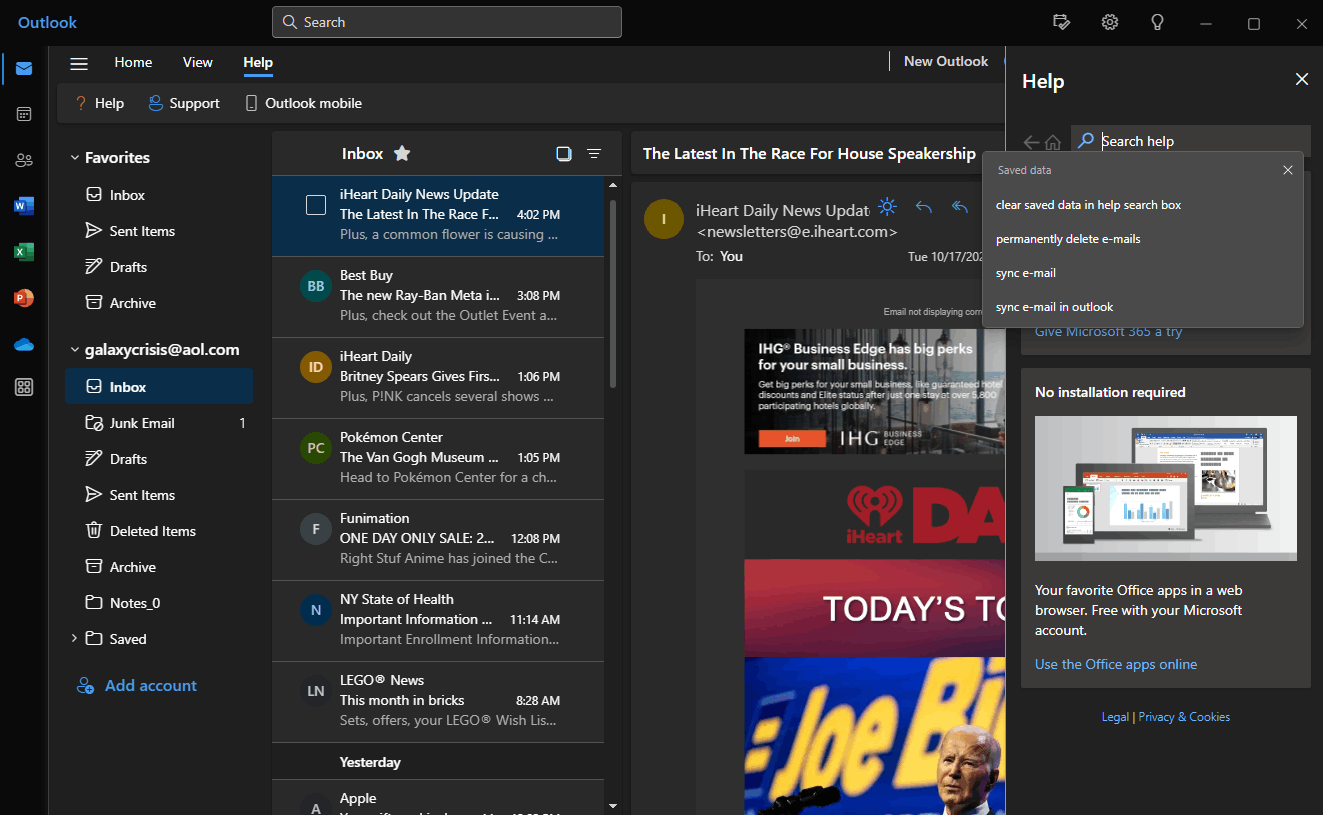Viewport: 1323px width, 815px height.
Task: Choose 'sync e-mail' suggestion
Action: coord(1143,273)
